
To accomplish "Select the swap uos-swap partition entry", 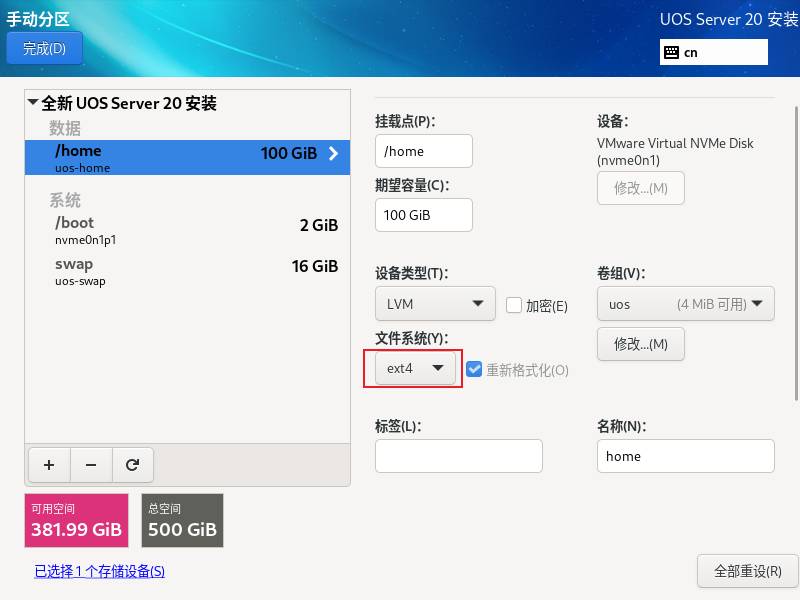I will (187, 271).
